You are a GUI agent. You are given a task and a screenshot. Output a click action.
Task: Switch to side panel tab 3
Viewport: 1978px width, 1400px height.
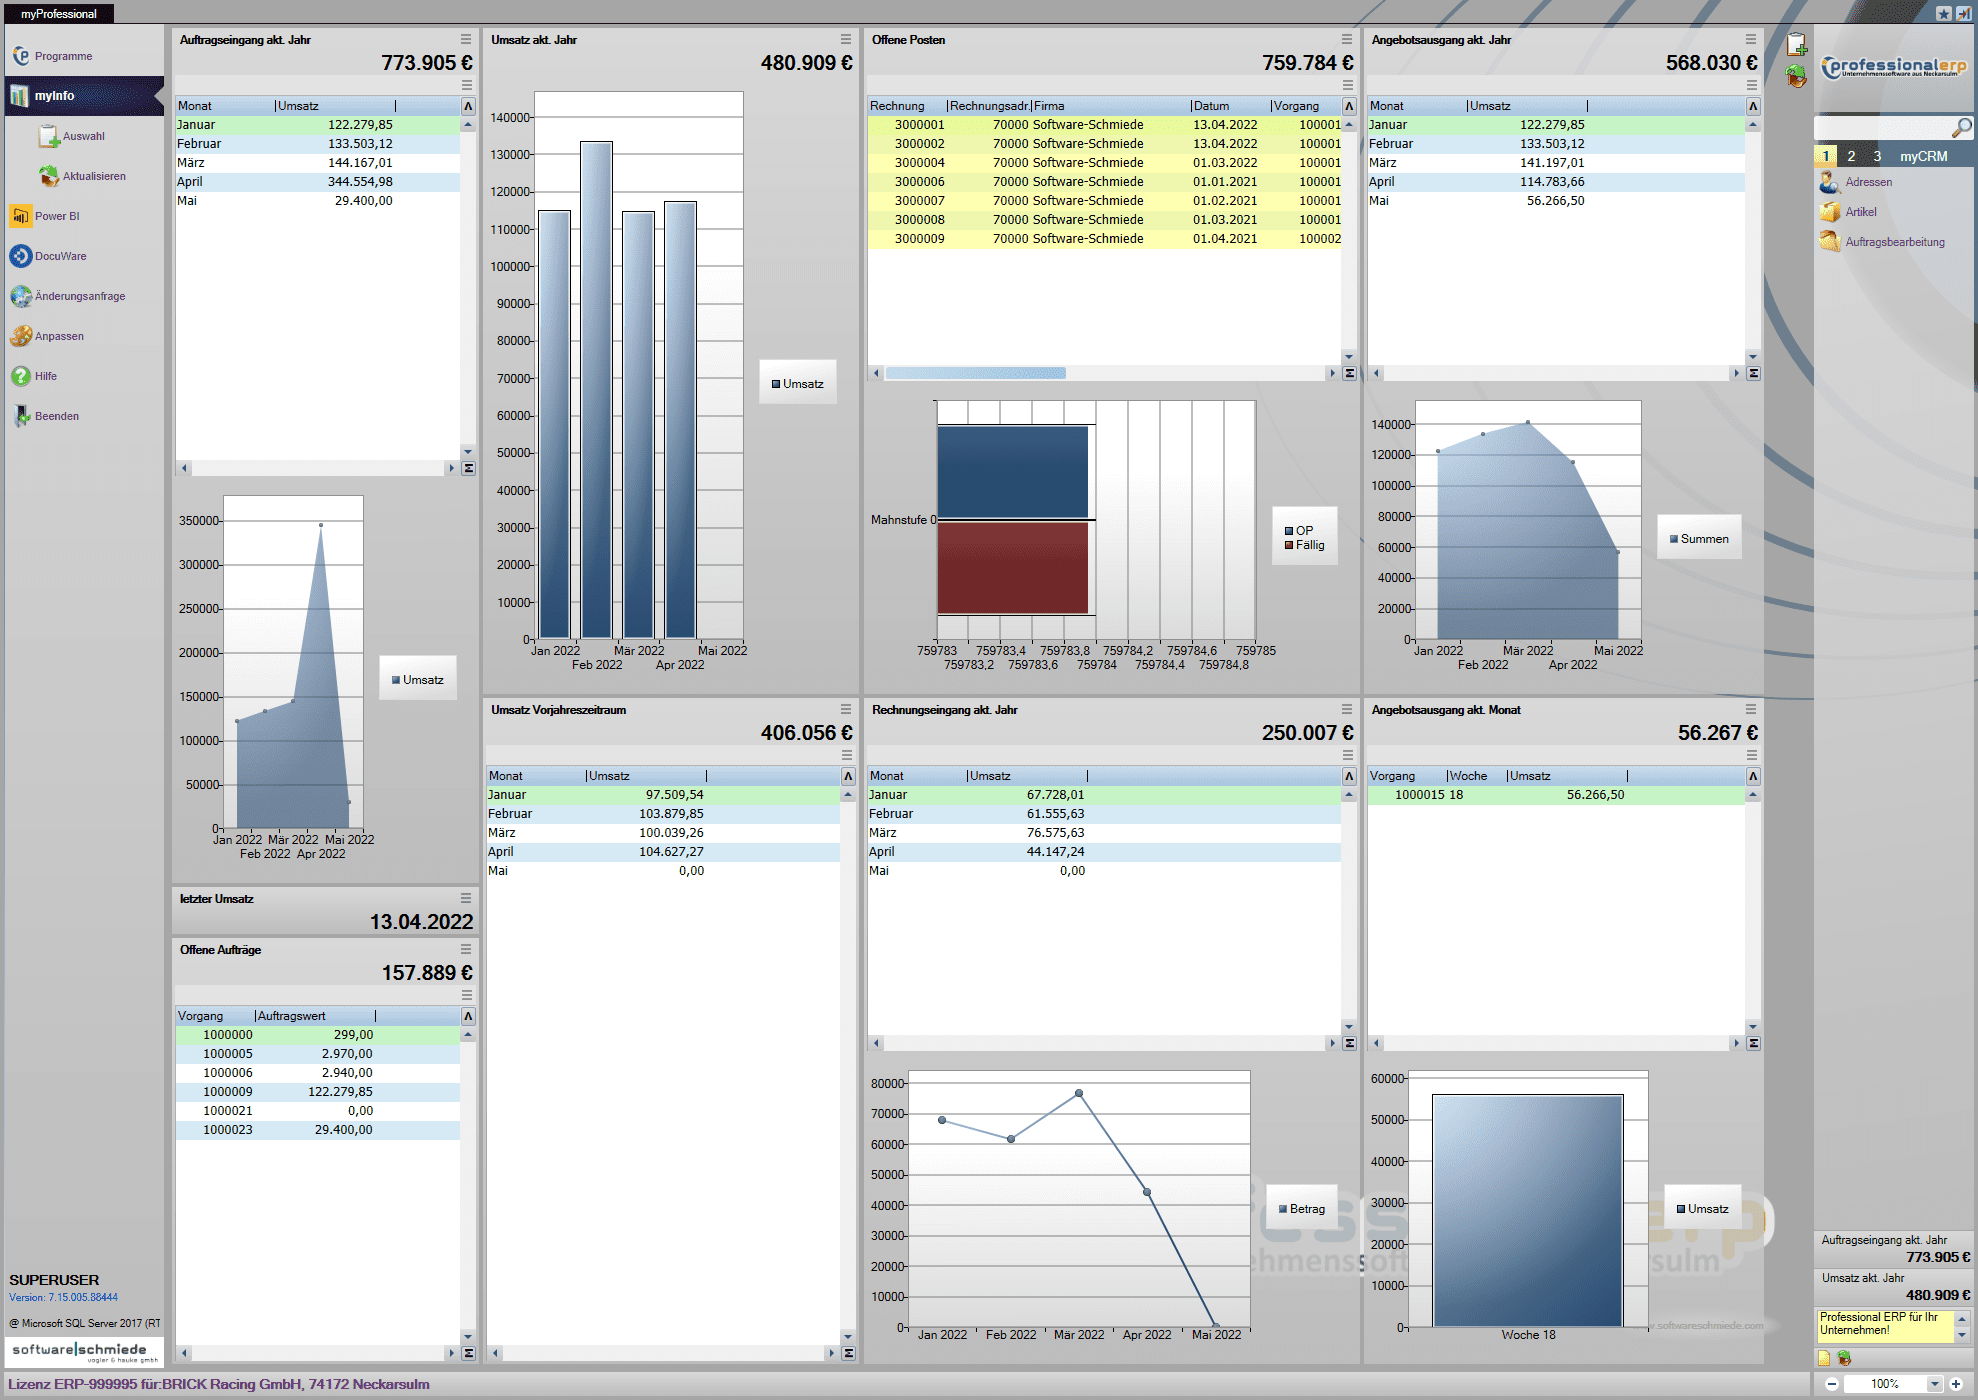[1878, 156]
